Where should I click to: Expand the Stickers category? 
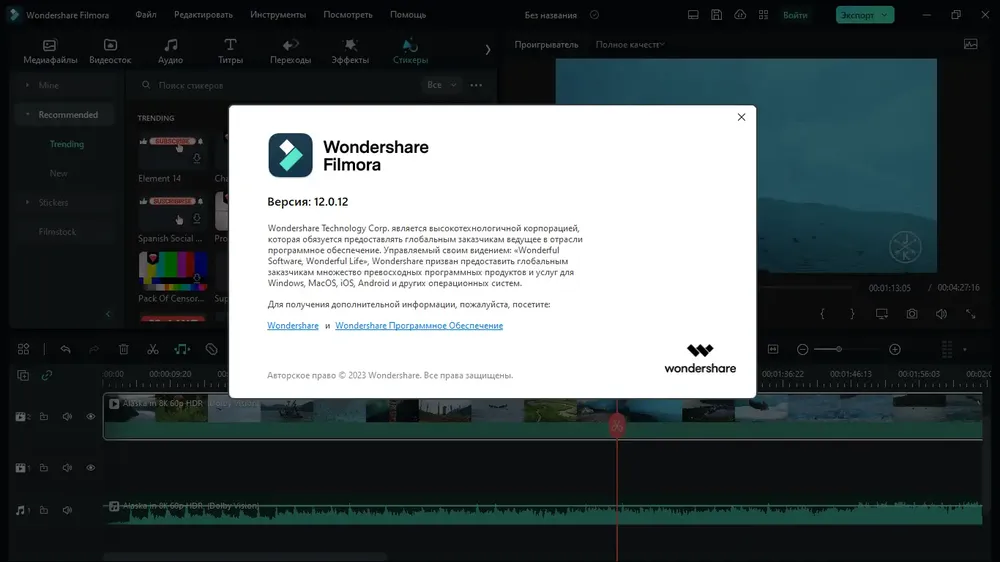click(27, 202)
